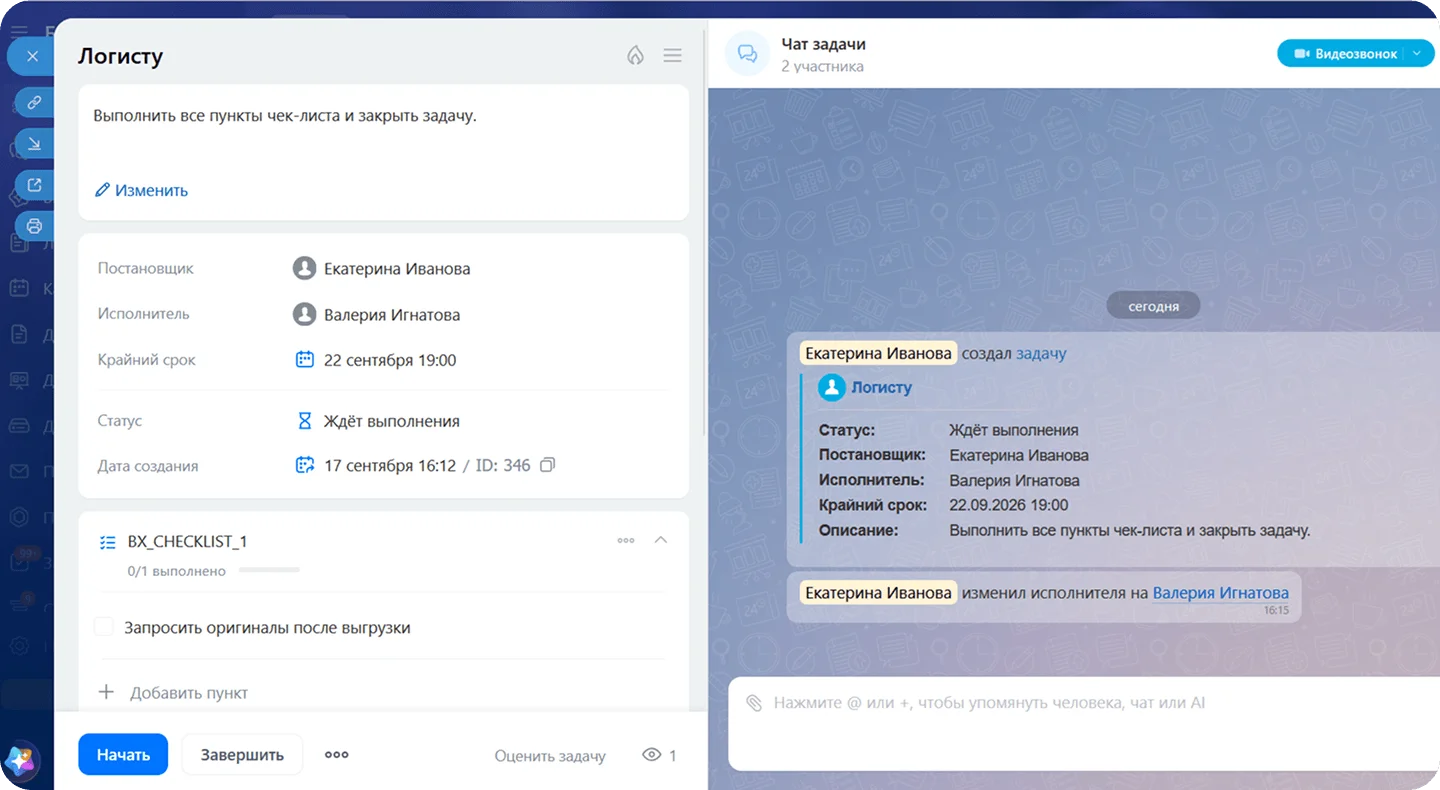Screen dimensions: 1440x790
Task: Copy the task link with the chain icon
Action: point(34,103)
